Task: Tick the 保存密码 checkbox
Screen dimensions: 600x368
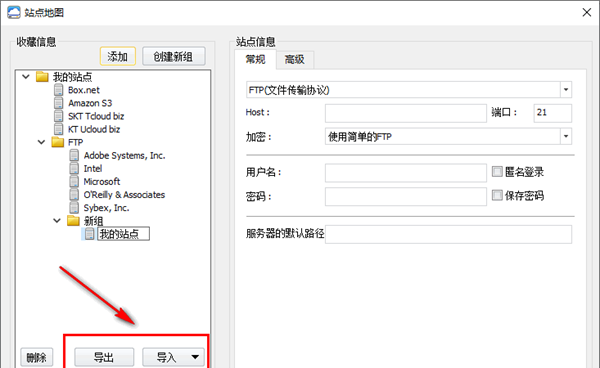Action: click(x=497, y=195)
